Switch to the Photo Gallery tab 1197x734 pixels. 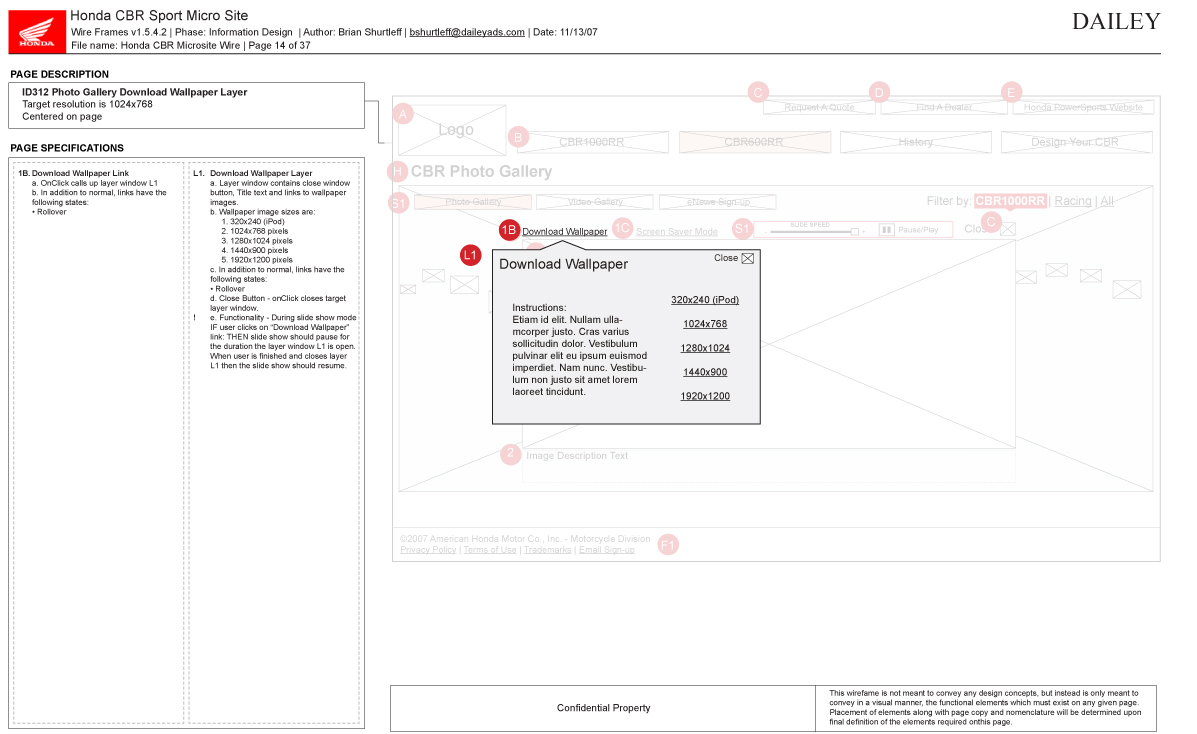[473, 202]
